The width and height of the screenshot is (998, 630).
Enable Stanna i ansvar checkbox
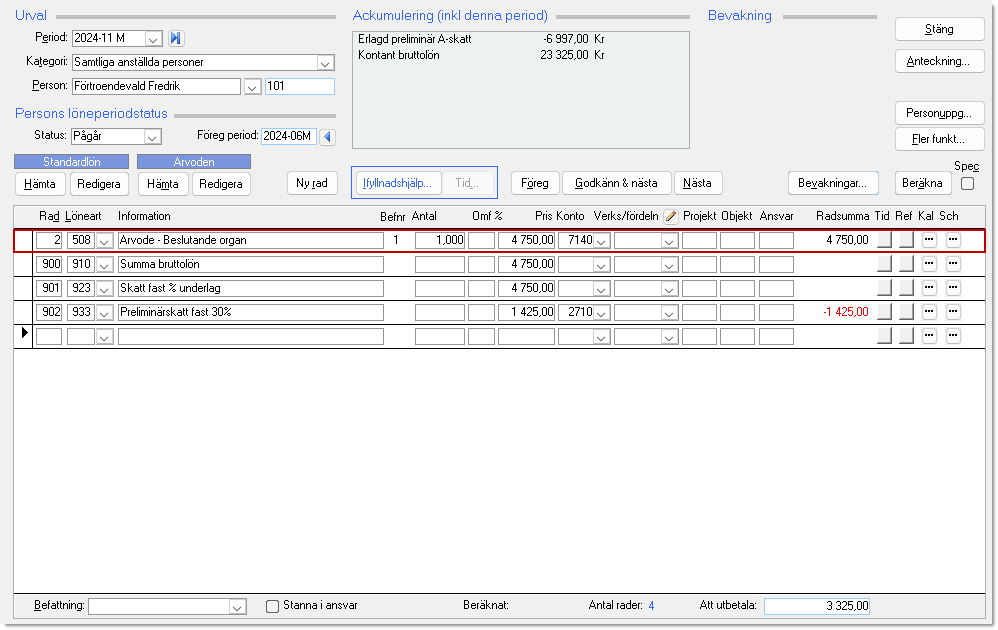(x=272, y=606)
